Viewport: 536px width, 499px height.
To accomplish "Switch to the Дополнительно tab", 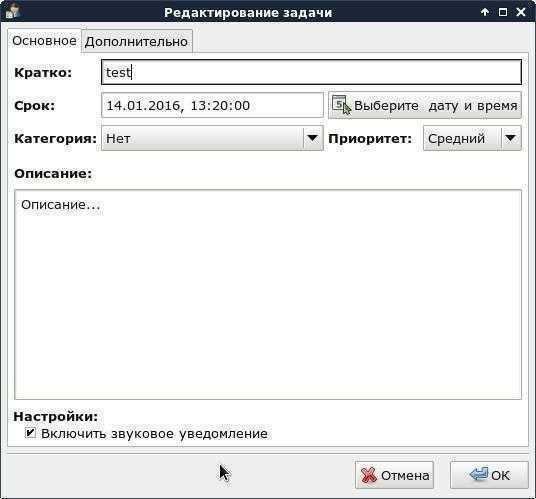I will [137, 42].
